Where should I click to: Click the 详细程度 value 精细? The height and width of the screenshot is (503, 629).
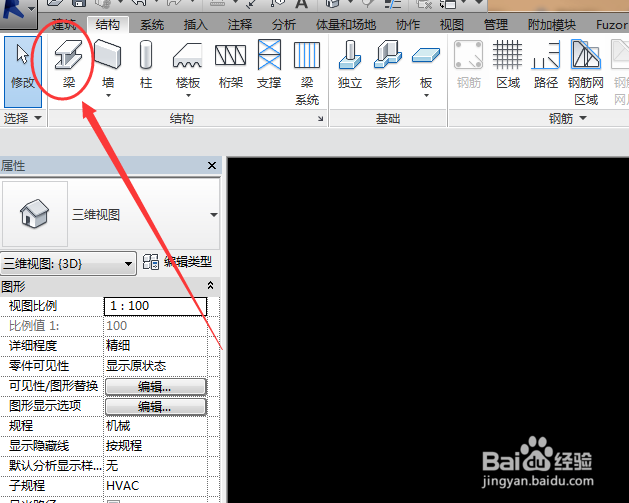coord(156,345)
